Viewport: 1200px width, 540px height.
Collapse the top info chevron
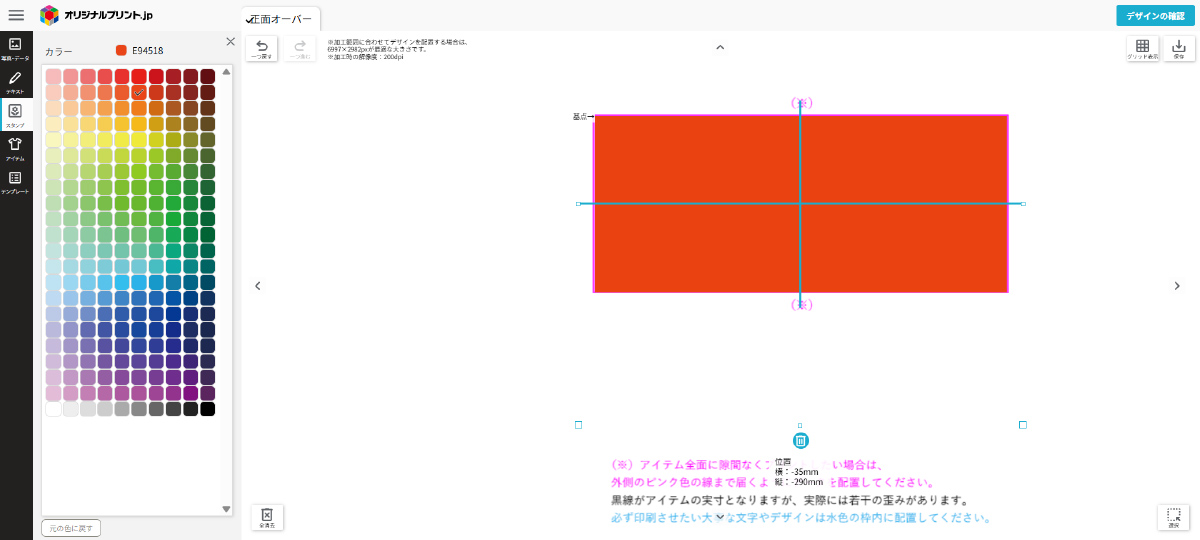[720, 47]
